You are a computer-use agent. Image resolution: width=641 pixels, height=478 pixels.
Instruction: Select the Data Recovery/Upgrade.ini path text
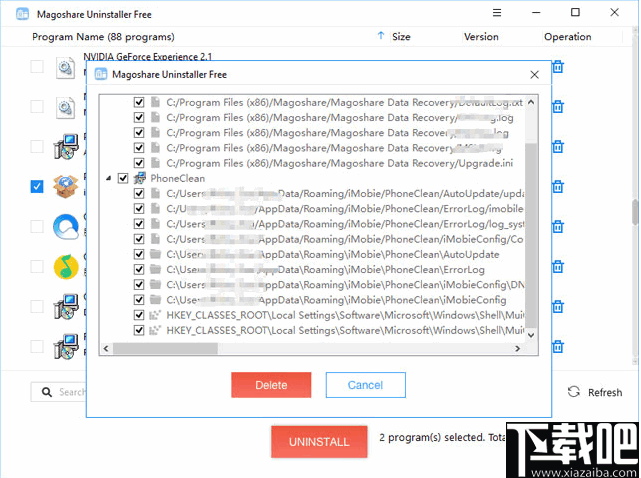point(340,163)
